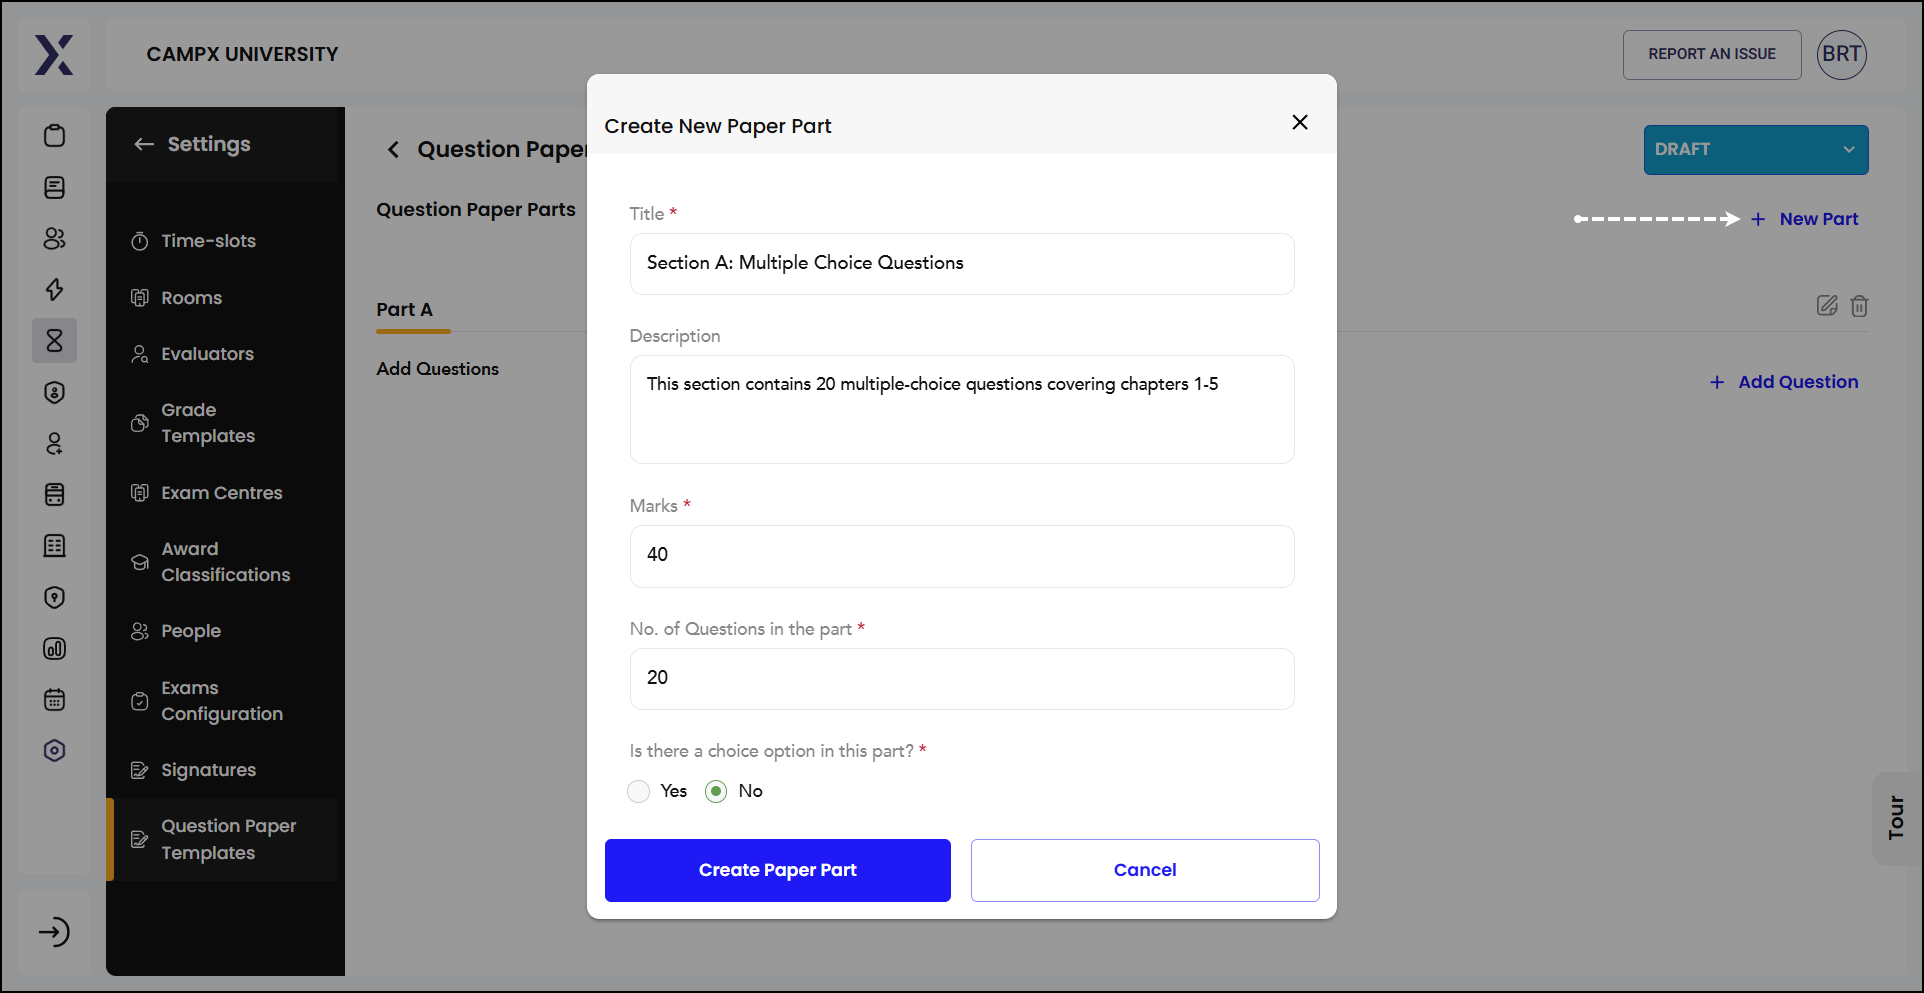Image resolution: width=1924 pixels, height=993 pixels.
Task: Open the clipboard icon in left rail
Action: (x=55, y=135)
